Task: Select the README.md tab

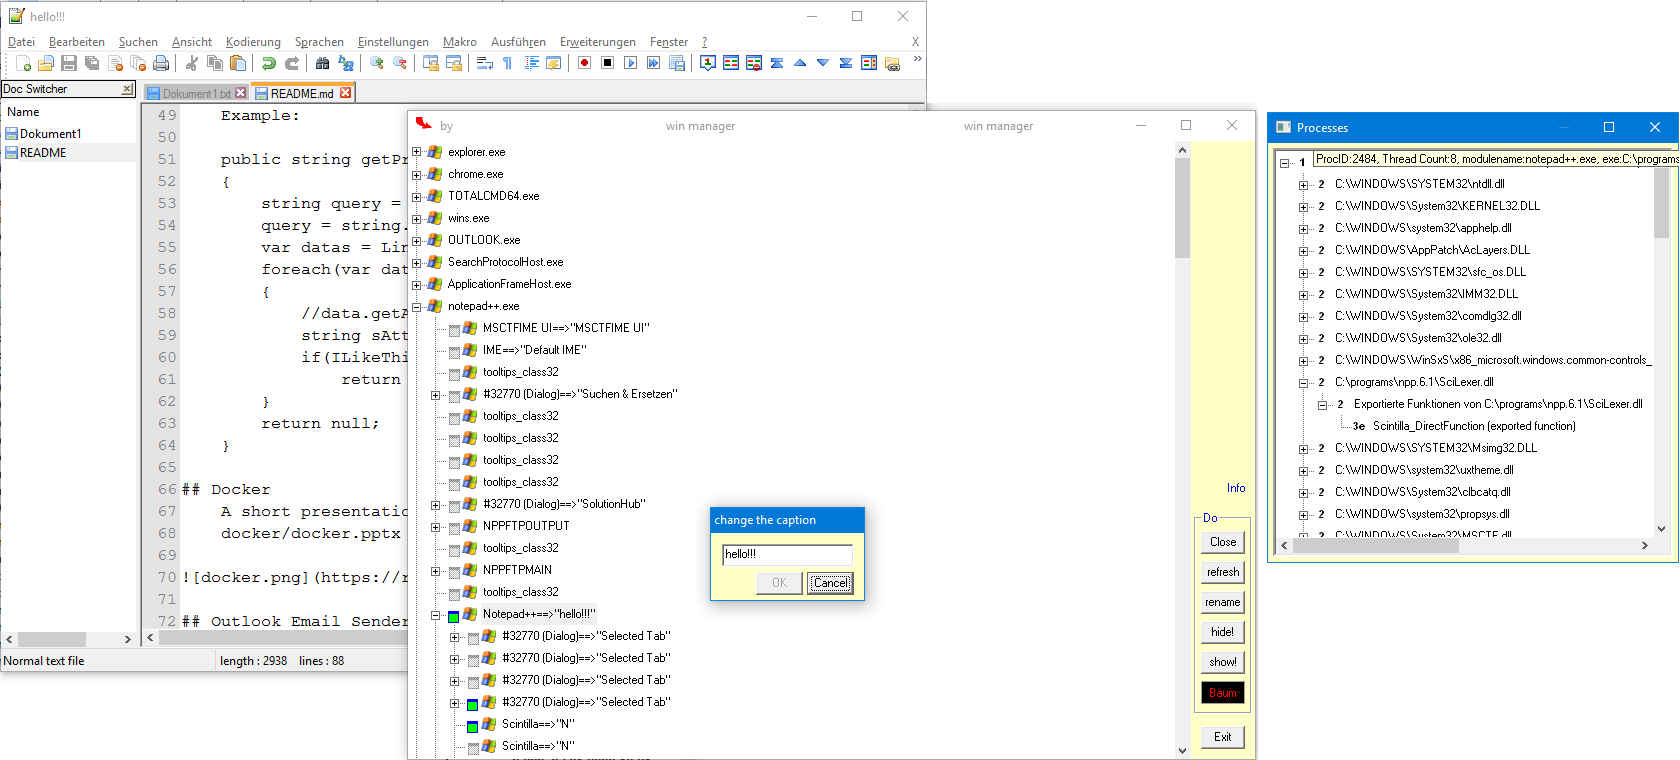Action: (x=302, y=93)
